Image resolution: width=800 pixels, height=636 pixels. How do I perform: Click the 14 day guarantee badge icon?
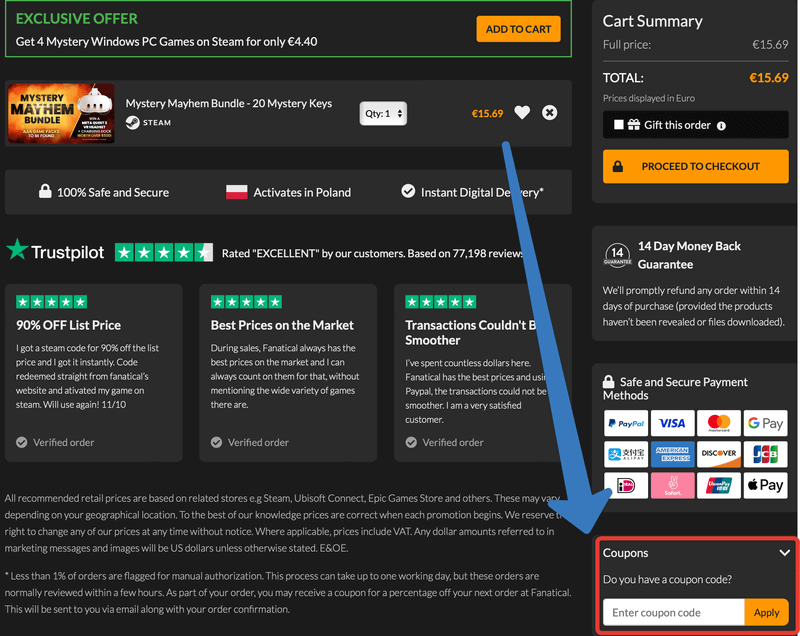point(617,255)
